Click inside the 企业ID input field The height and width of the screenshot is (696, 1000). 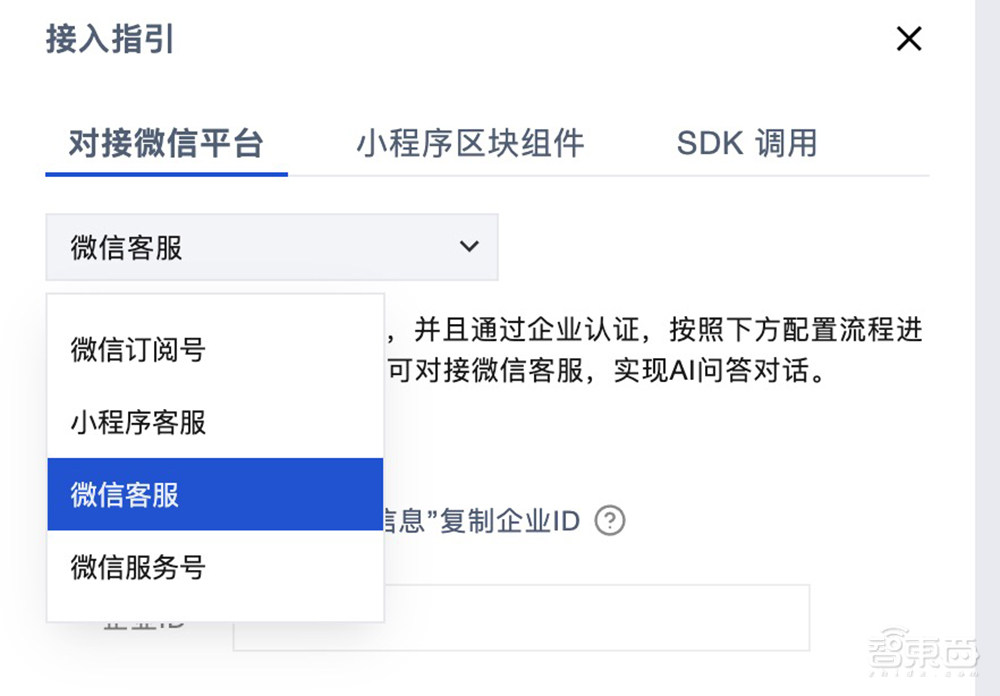click(x=520, y=617)
